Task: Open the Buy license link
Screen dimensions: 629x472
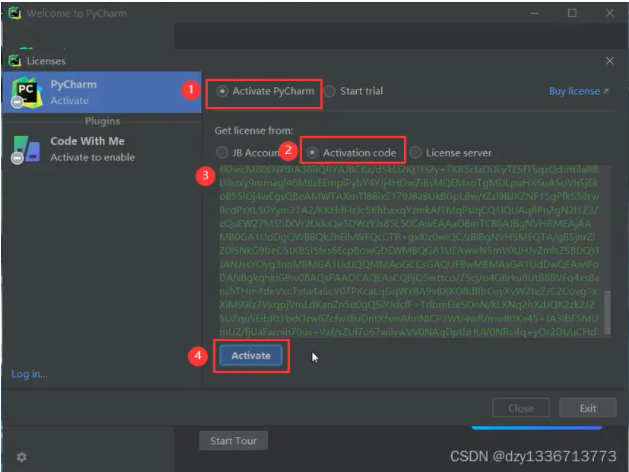Action: pos(578,91)
